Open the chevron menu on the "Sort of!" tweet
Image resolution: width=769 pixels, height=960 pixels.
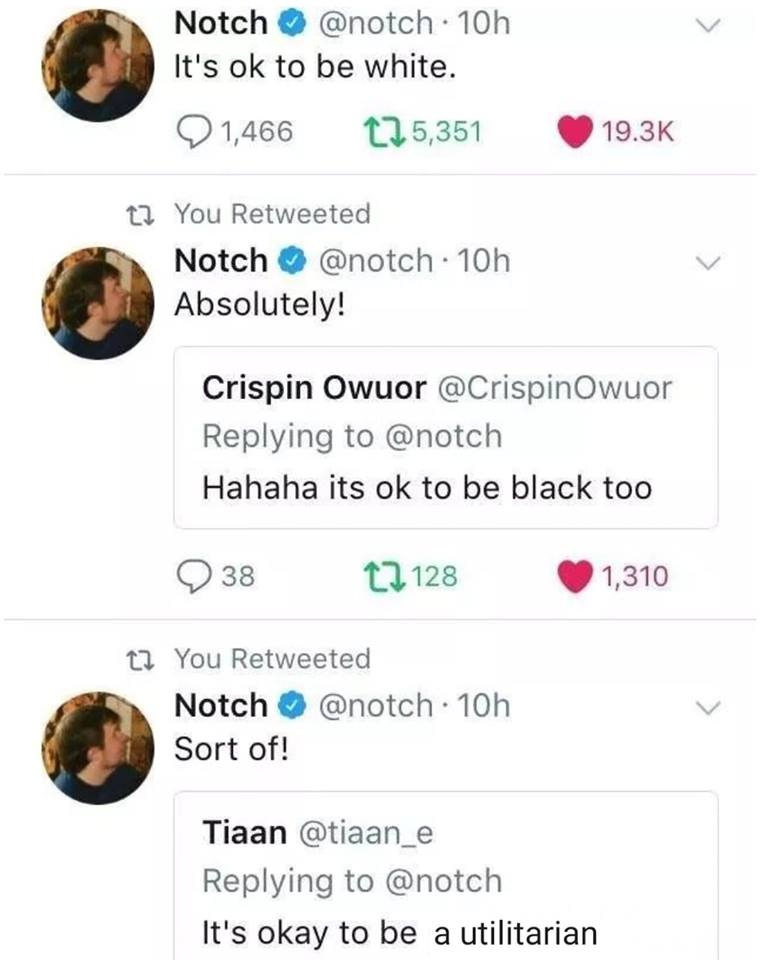pos(707,707)
